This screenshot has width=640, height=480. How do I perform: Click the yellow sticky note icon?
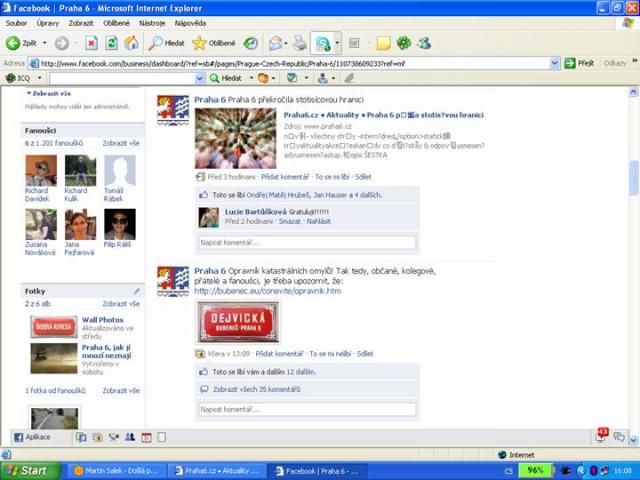coord(383,43)
